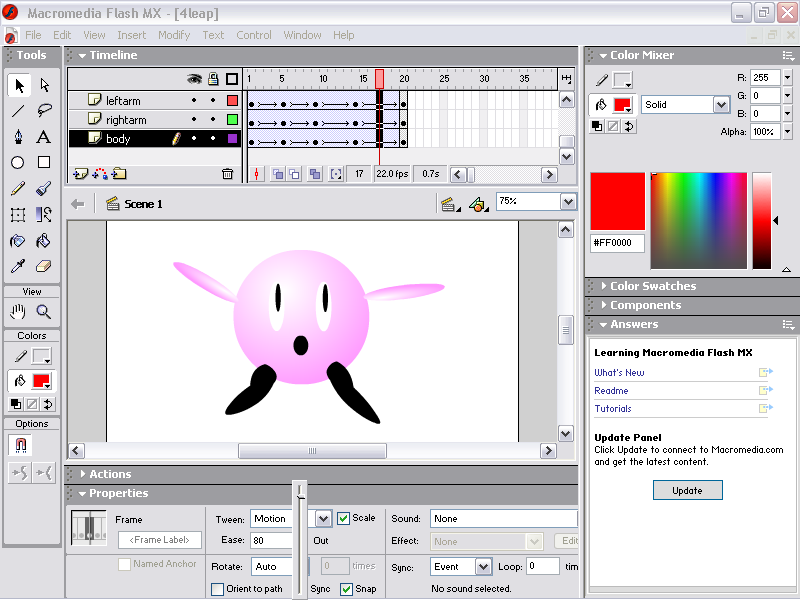Click the hex color #FF0000 field
Viewport: 800px width, 600px height.
pyautogui.click(x=617, y=243)
